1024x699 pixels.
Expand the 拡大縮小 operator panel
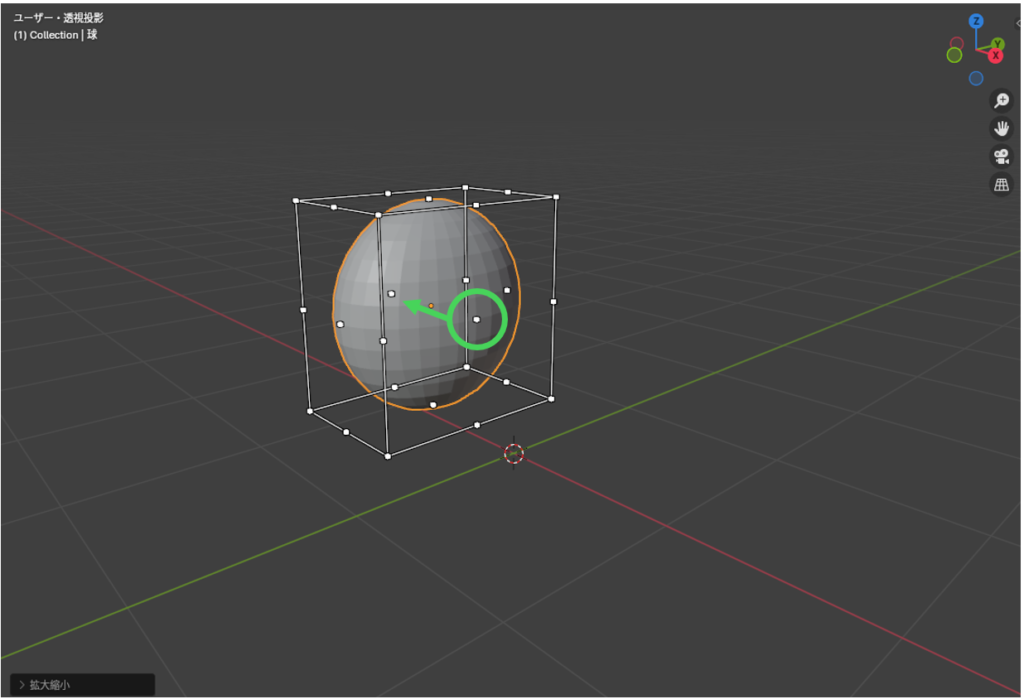(82, 685)
